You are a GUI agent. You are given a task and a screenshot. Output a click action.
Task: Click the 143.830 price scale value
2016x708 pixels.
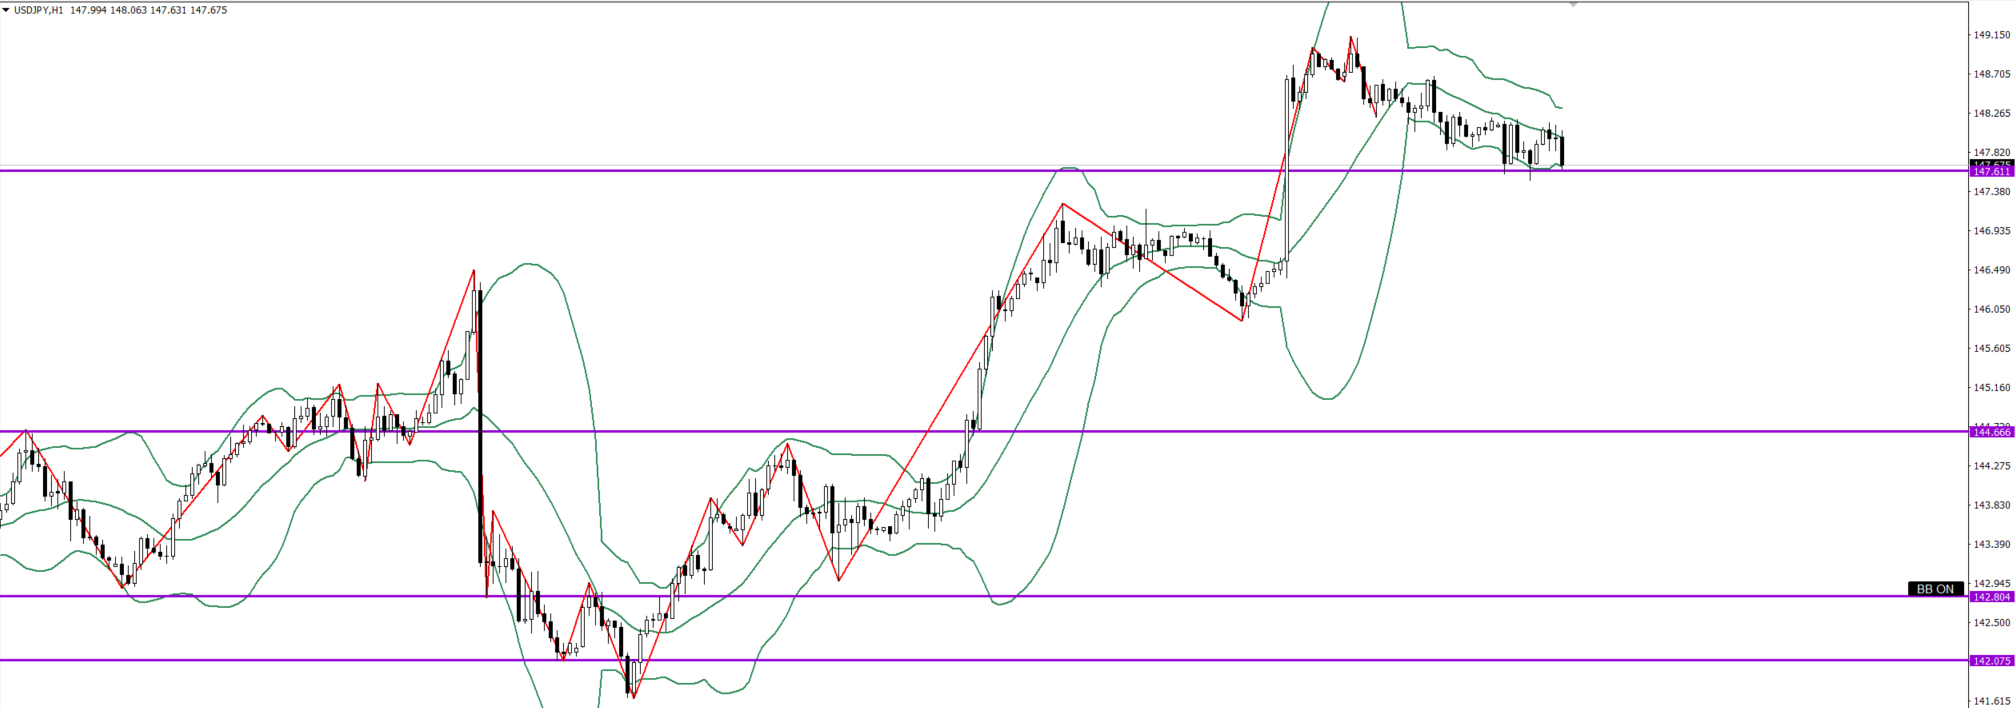pyautogui.click(x=1991, y=505)
